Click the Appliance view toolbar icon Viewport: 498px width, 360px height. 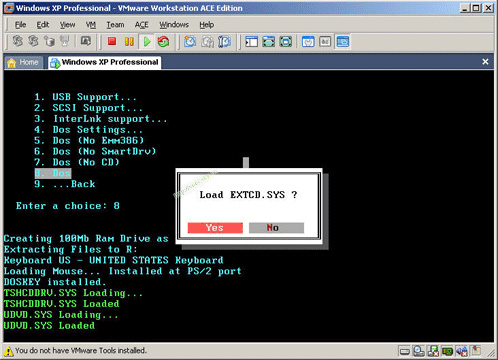click(325, 41)
